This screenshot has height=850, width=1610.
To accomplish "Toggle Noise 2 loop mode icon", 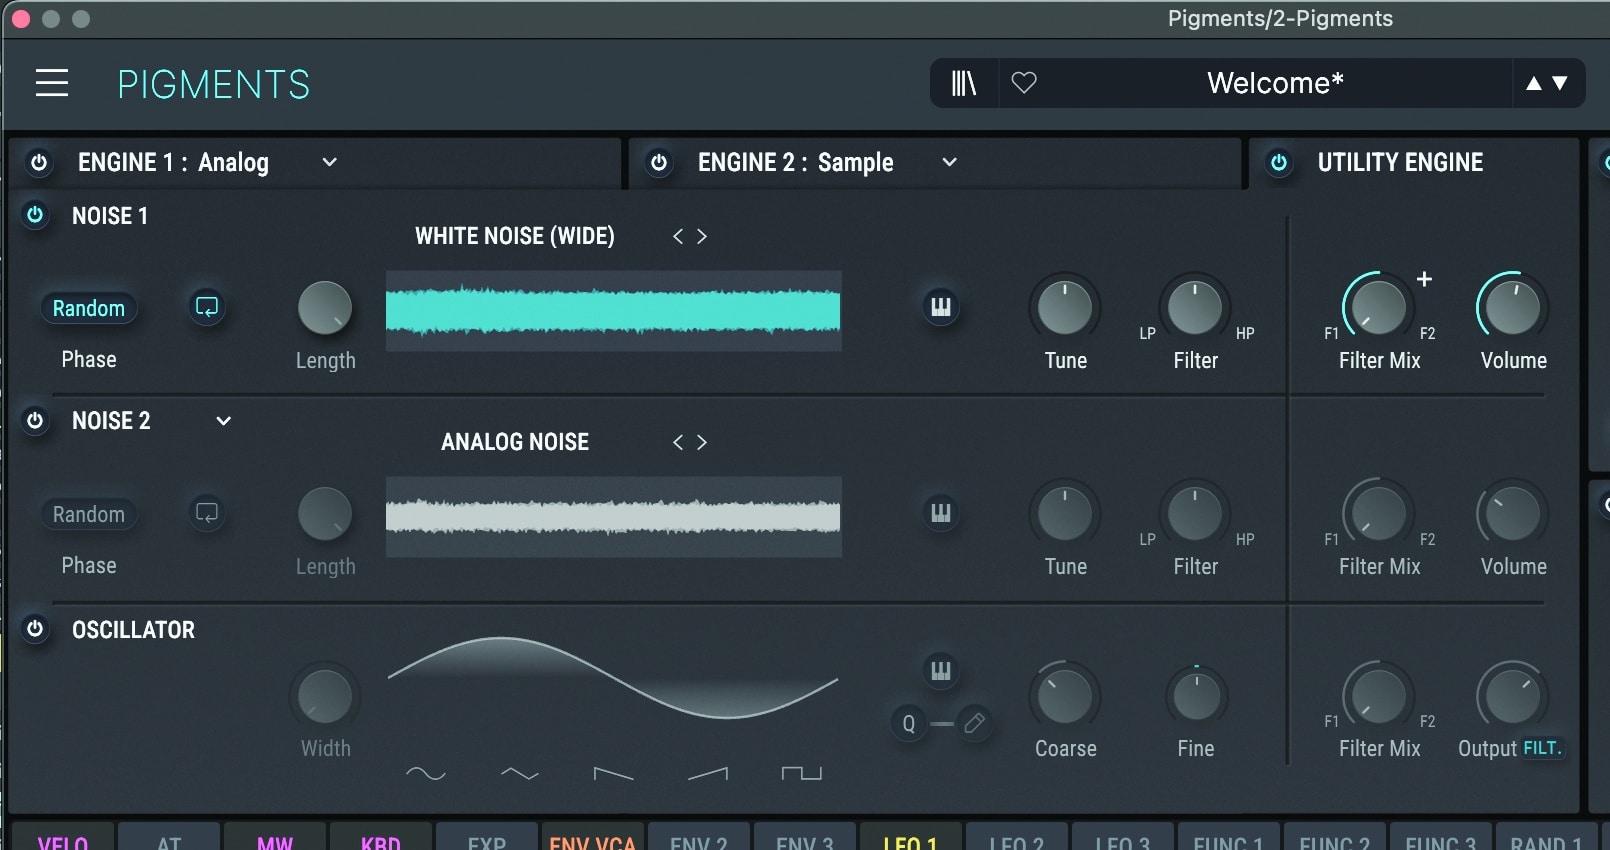I will [207, 513].
